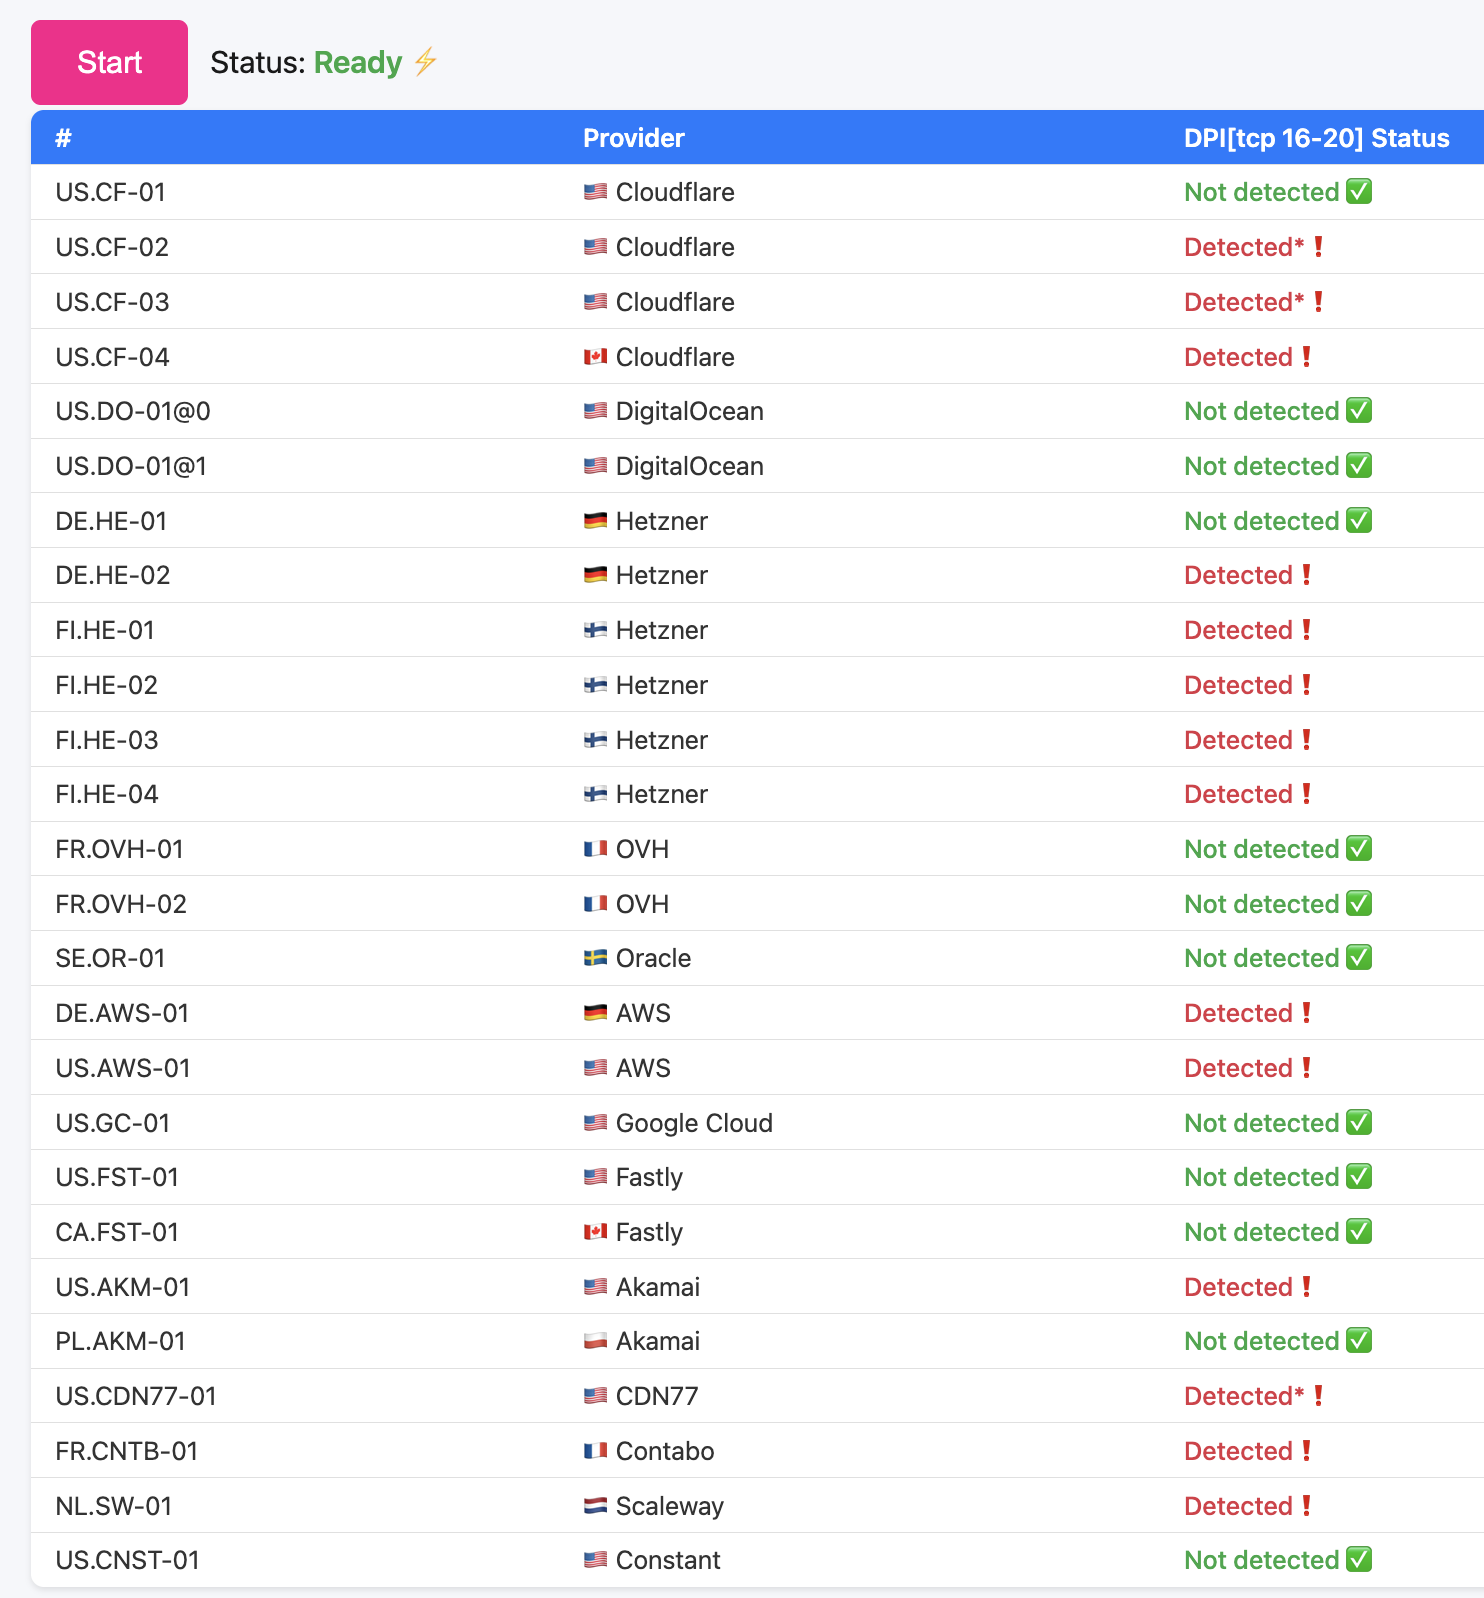Click the Ready status text

(x=357, y=62)
